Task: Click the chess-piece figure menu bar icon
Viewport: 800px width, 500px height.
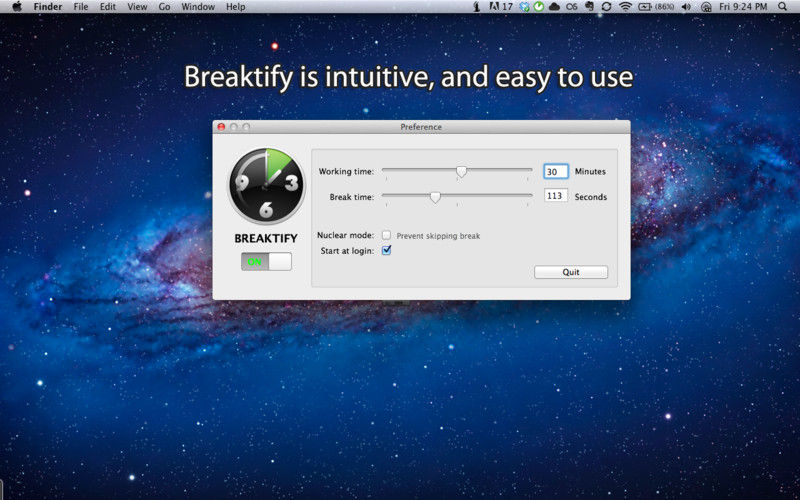Action: [x=477, y=7]
